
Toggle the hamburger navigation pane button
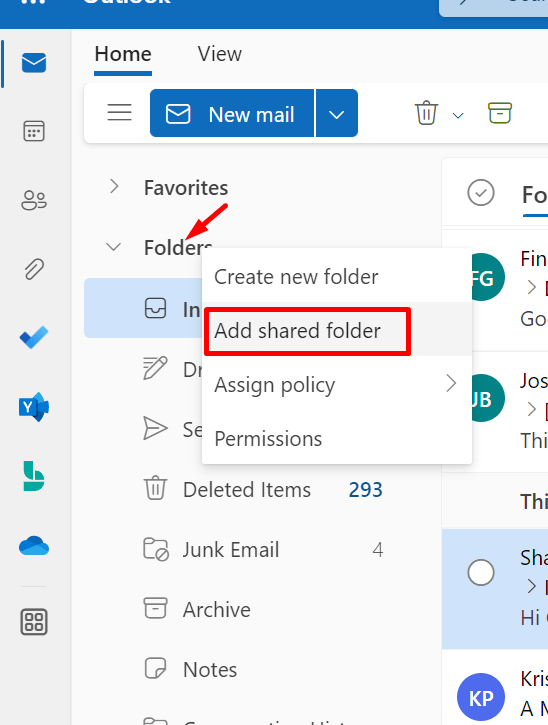pos(119,113)
